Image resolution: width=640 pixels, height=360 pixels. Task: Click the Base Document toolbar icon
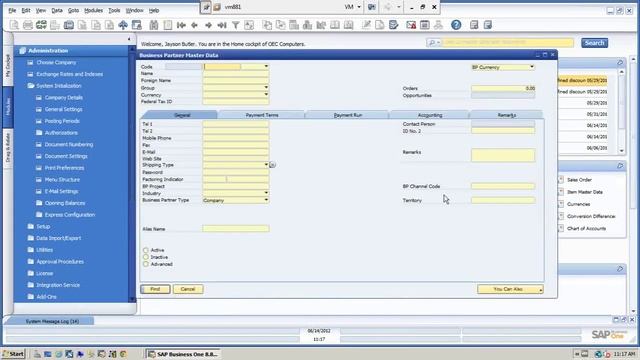(267, 25)
